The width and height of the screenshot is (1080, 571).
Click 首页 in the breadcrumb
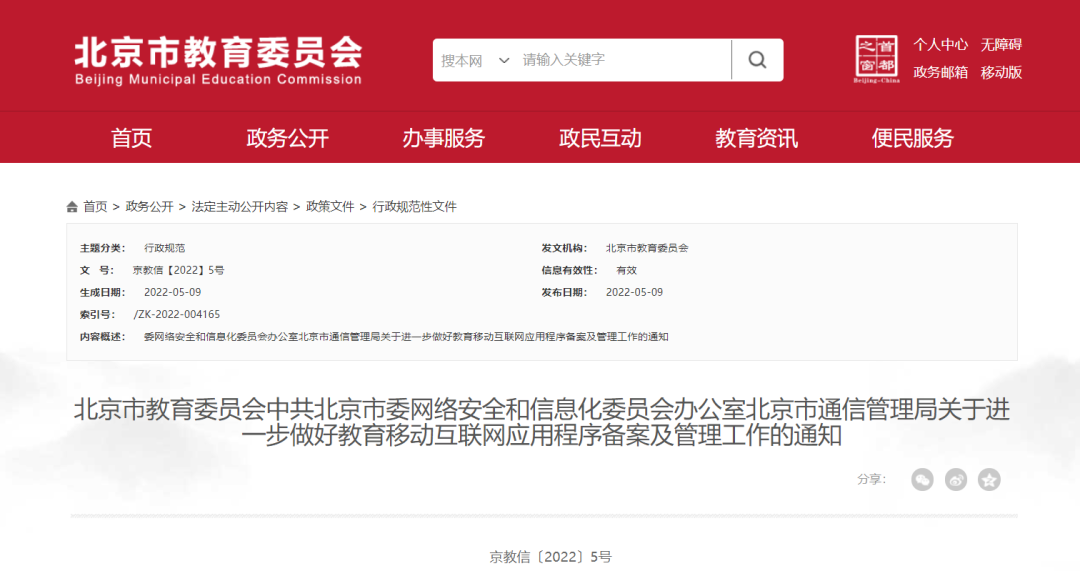click(95, 207)
